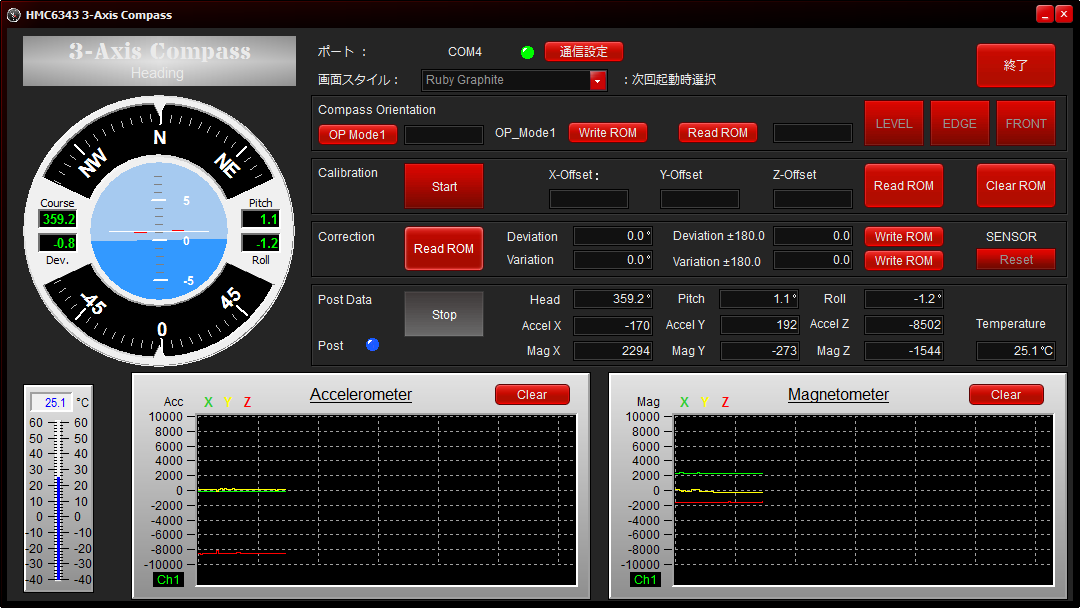Click Read ROM in Compass Orientation
Screen dimensions: 1080x608
718,133
